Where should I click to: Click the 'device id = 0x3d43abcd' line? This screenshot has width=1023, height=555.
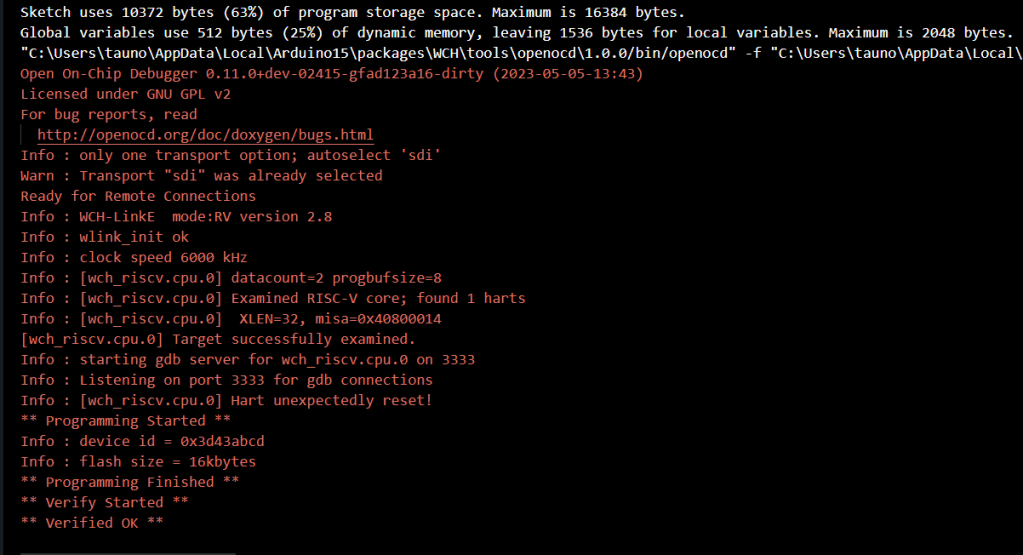pyautogui.click(x=142, y=441)
